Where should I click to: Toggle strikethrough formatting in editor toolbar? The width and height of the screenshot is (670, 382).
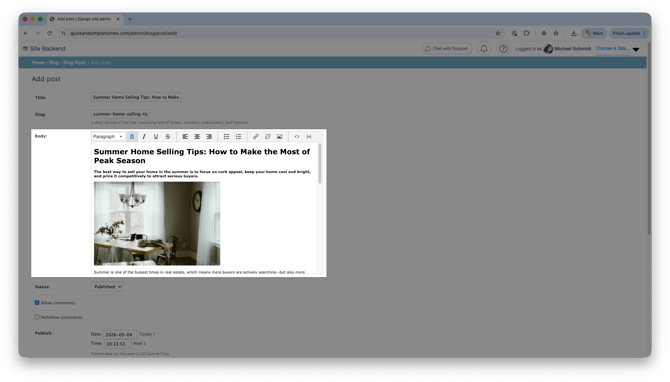168,137
